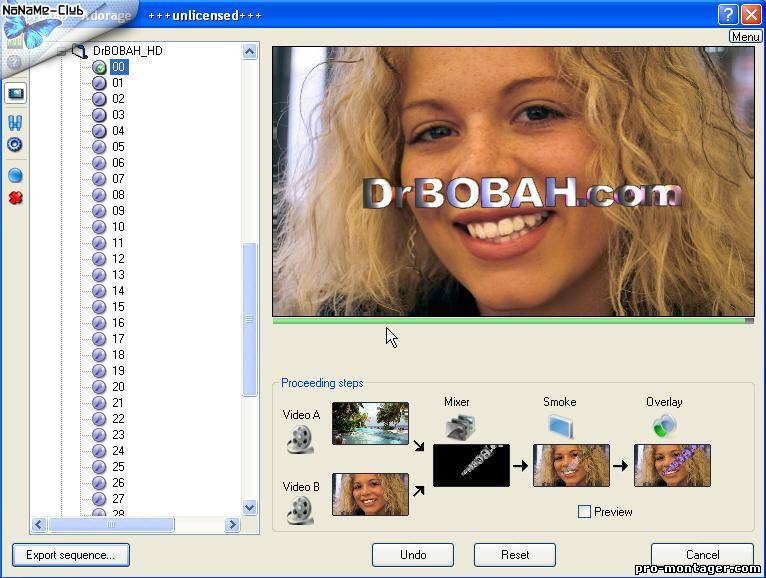Select tree item 14
Screen dimensions: 766x578
[x=118, y=291]
